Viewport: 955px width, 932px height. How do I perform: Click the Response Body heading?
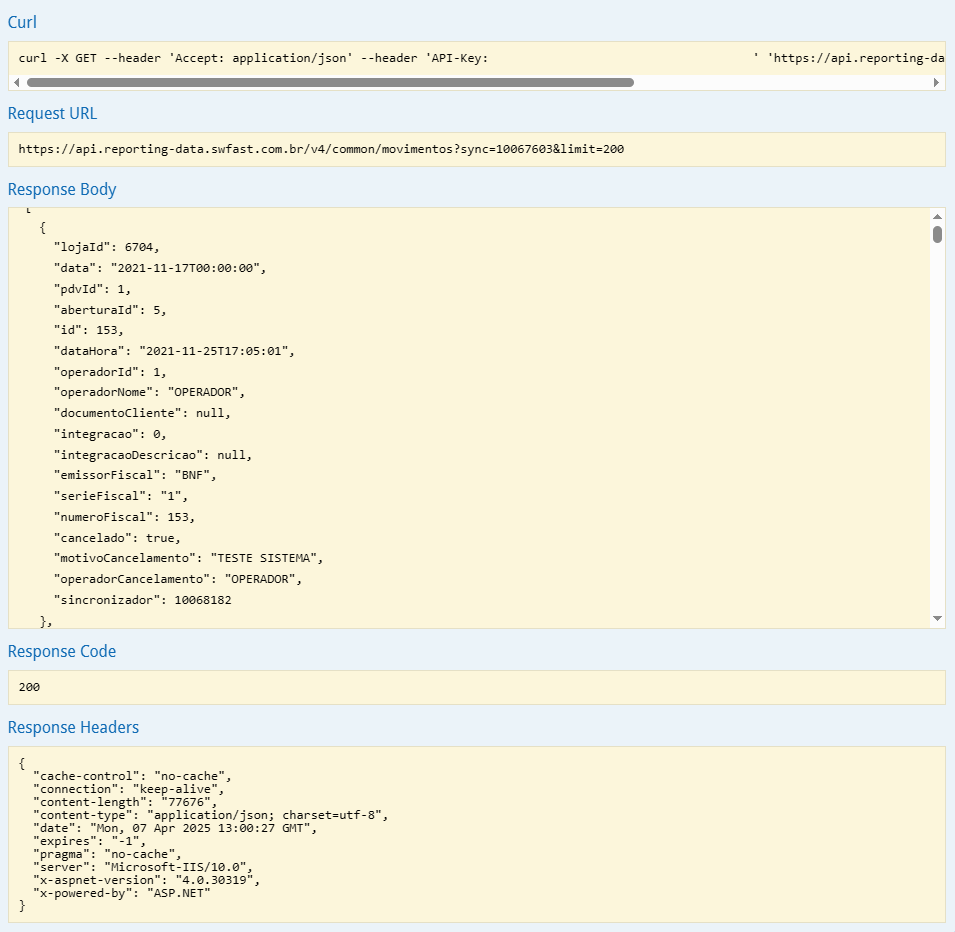[62, 189]
